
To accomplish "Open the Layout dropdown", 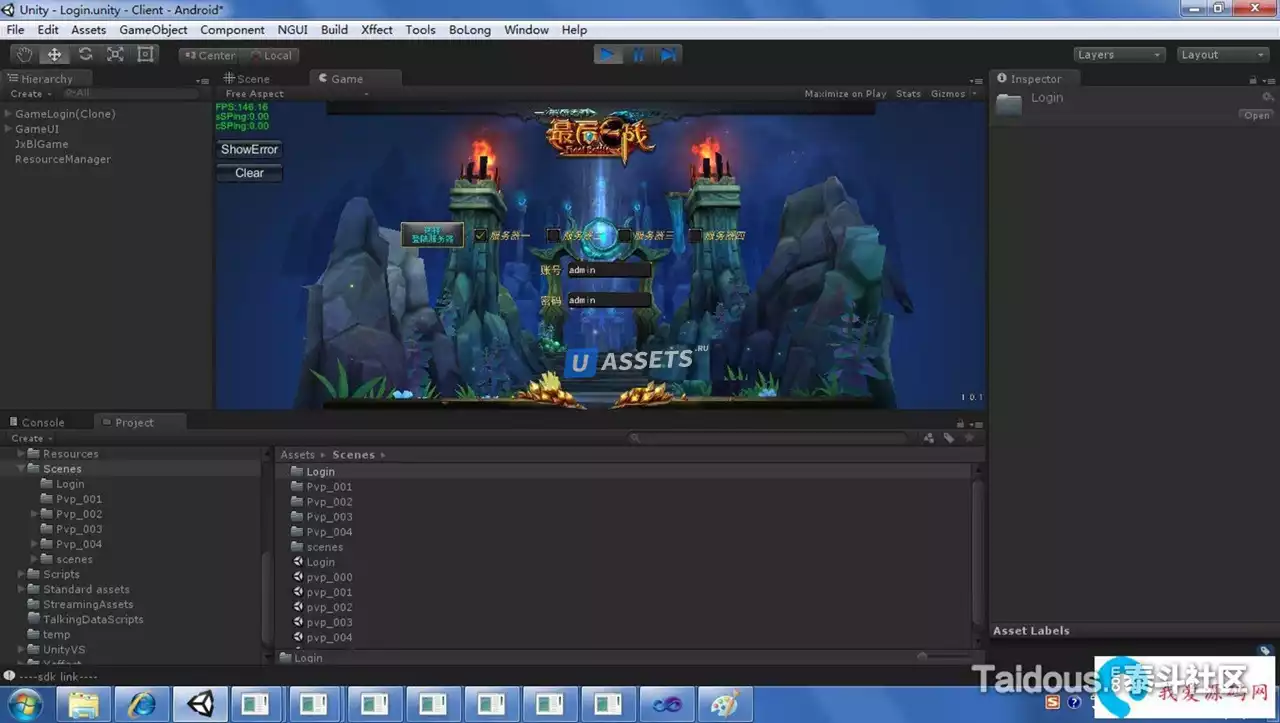I will coord(1222,55).
